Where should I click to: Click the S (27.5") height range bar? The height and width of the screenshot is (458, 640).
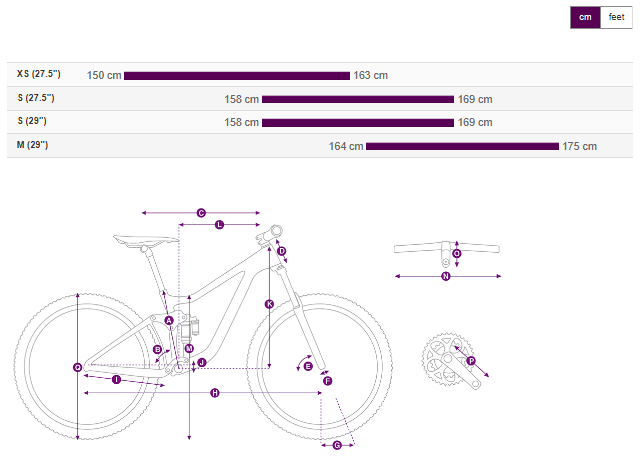coord(357,99)
